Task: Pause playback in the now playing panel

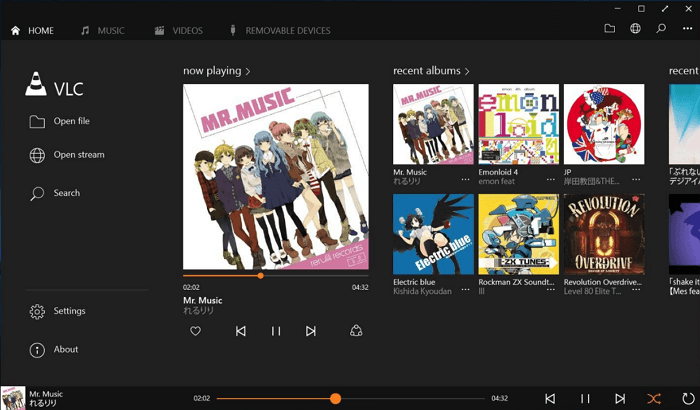Action: point(276,331)
